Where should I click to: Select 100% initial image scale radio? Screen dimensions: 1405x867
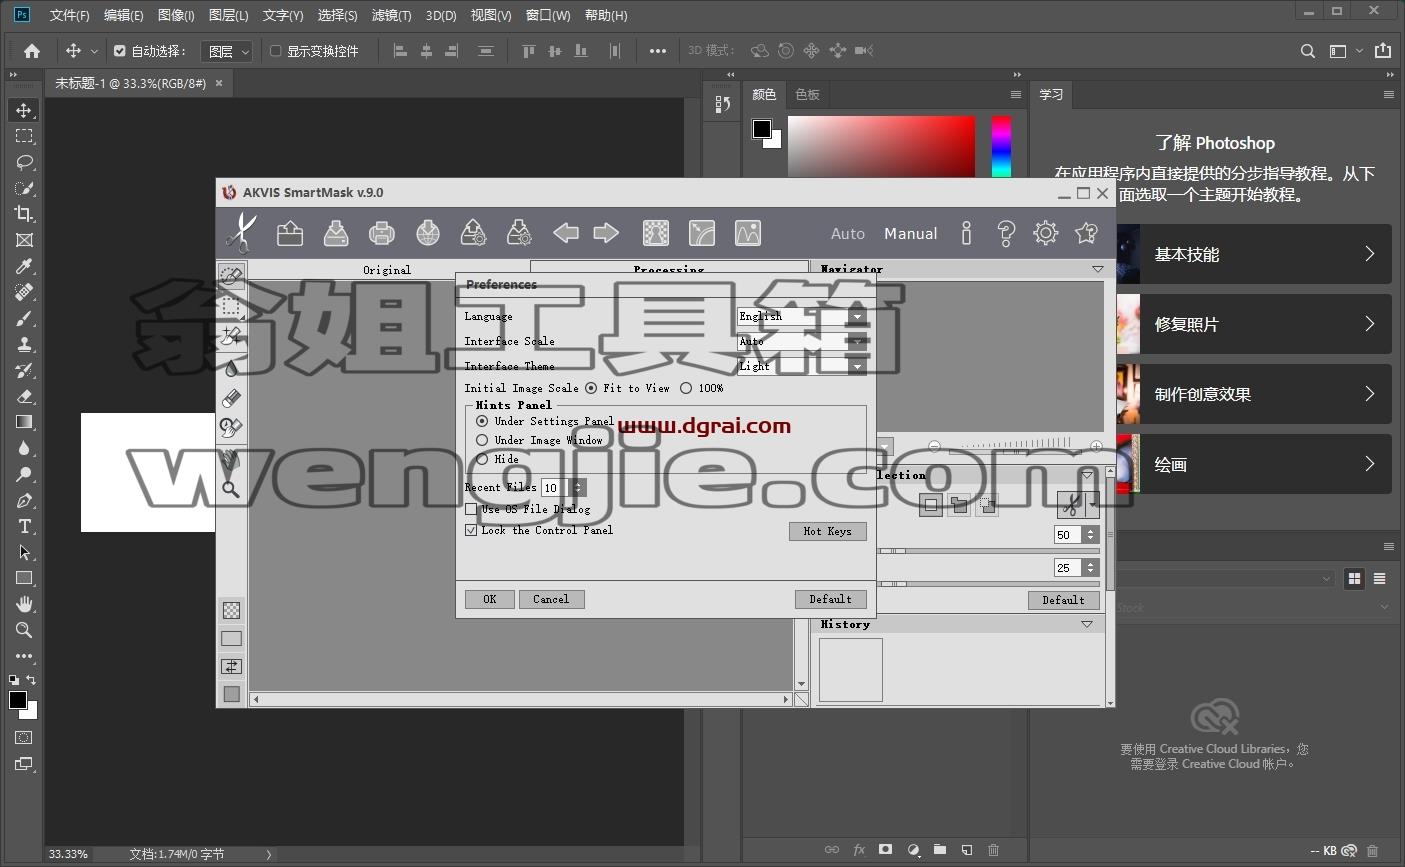(686, 388)
